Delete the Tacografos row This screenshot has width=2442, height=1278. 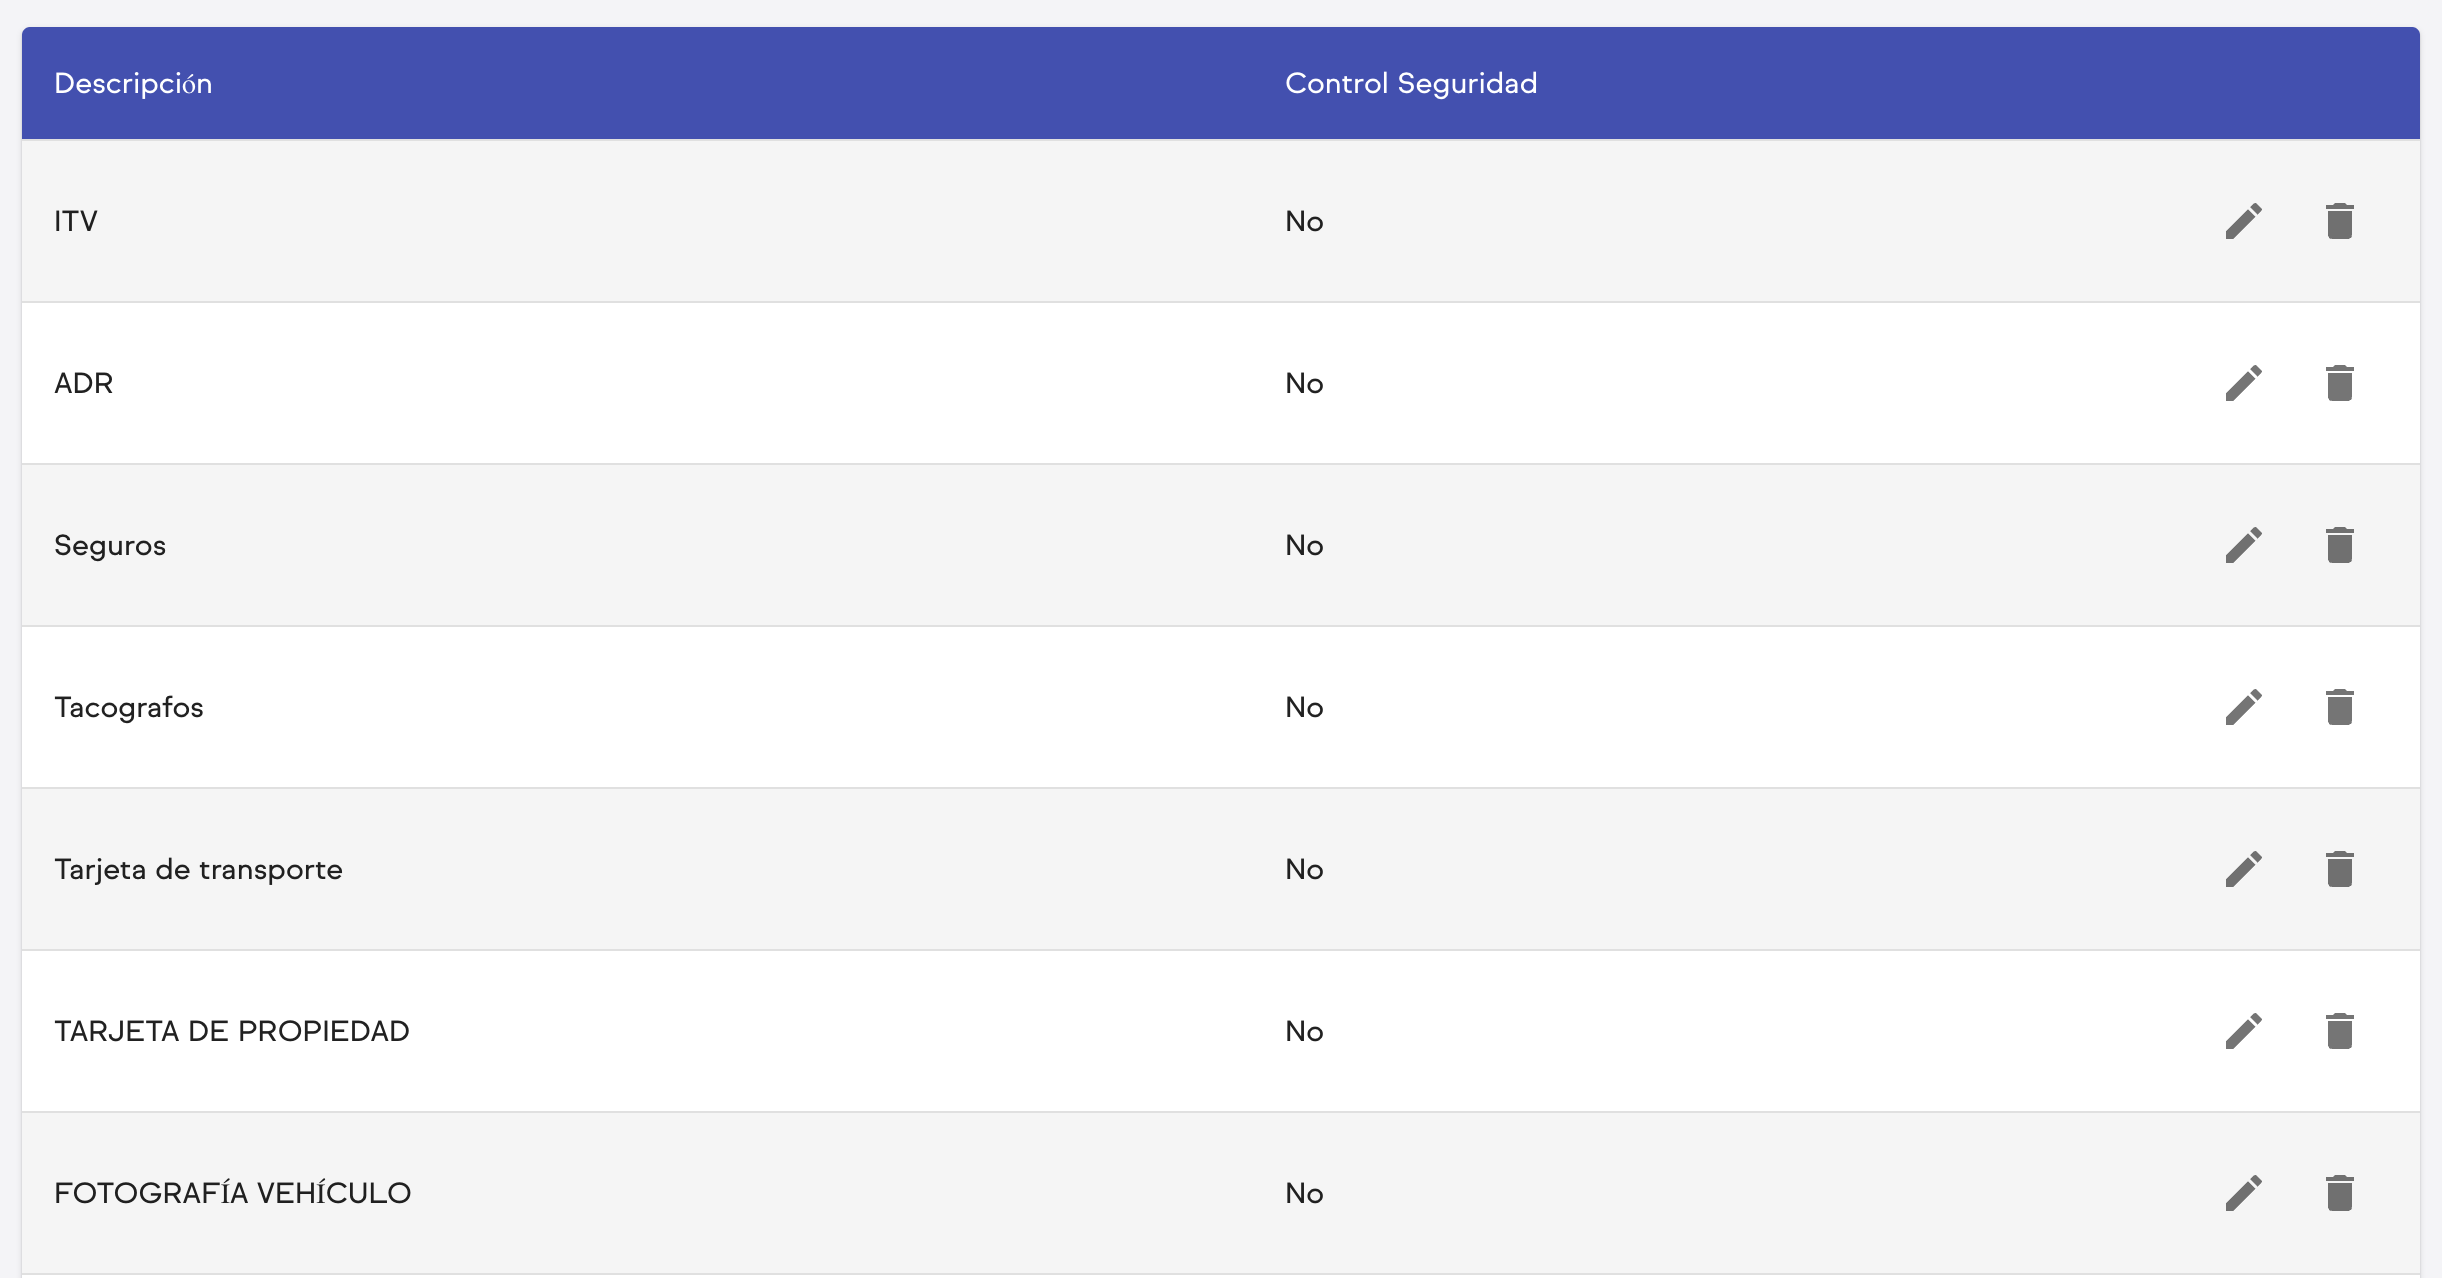click(2339, 707)
